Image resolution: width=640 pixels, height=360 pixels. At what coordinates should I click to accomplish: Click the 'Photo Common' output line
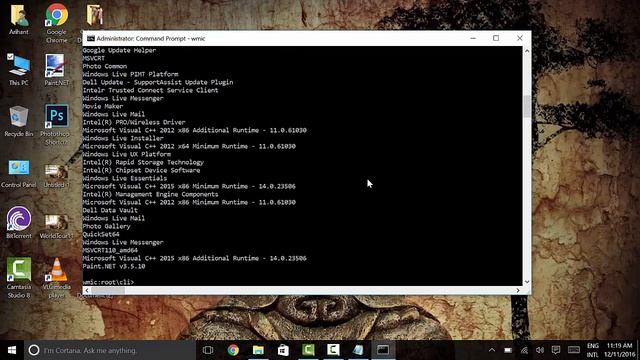(x=104, y=66)
